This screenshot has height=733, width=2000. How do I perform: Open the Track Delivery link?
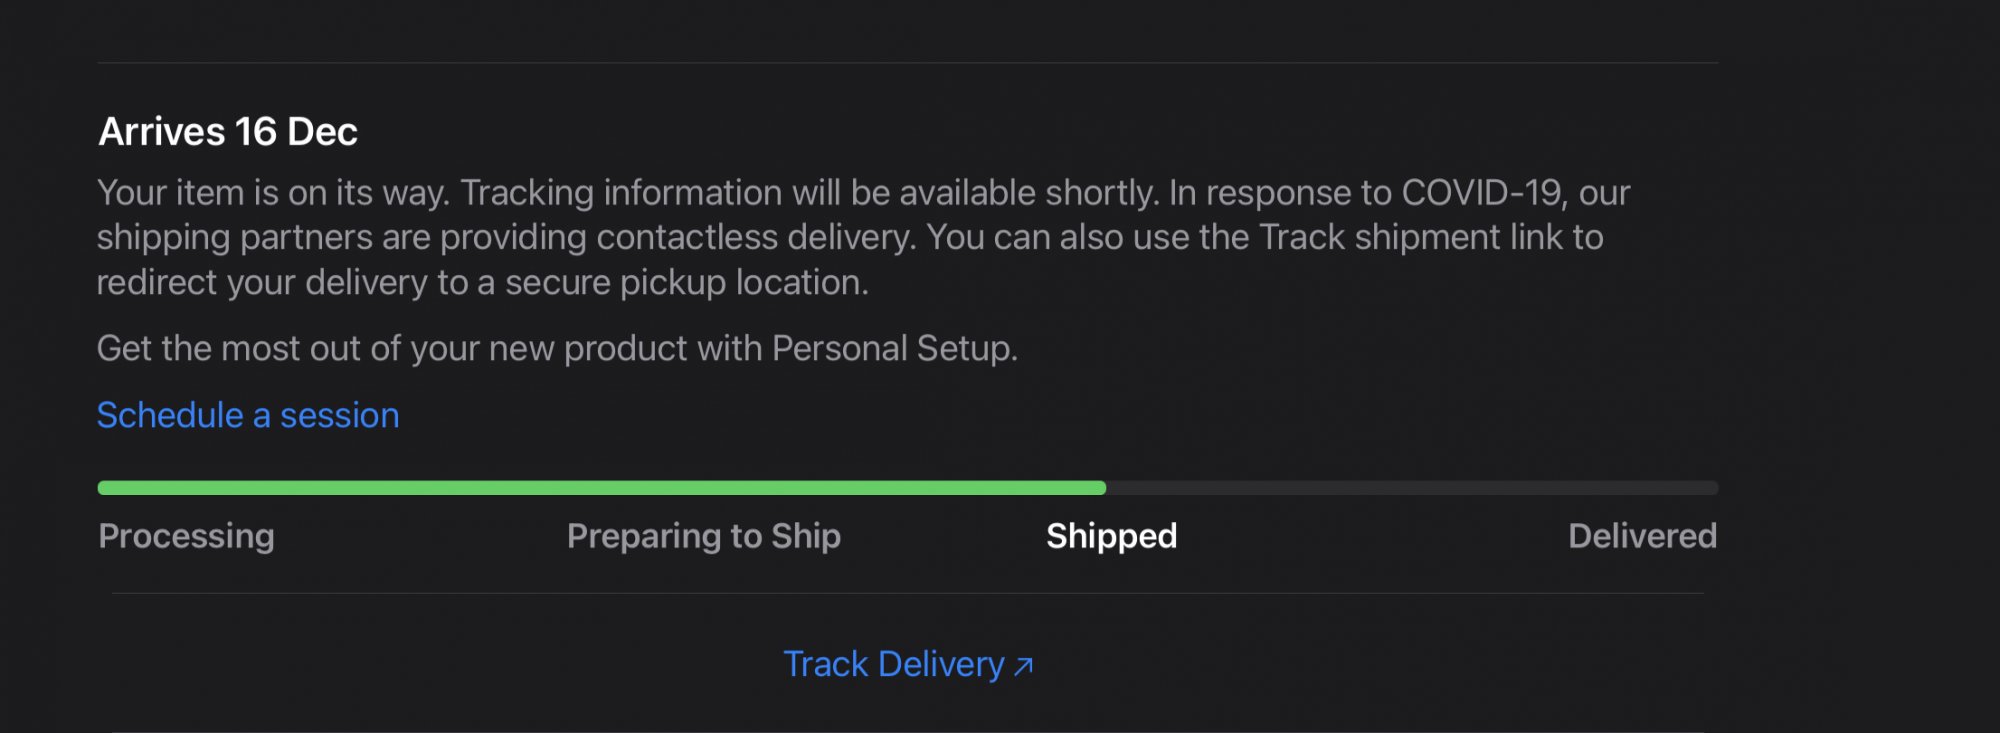[x=893, y=664]
